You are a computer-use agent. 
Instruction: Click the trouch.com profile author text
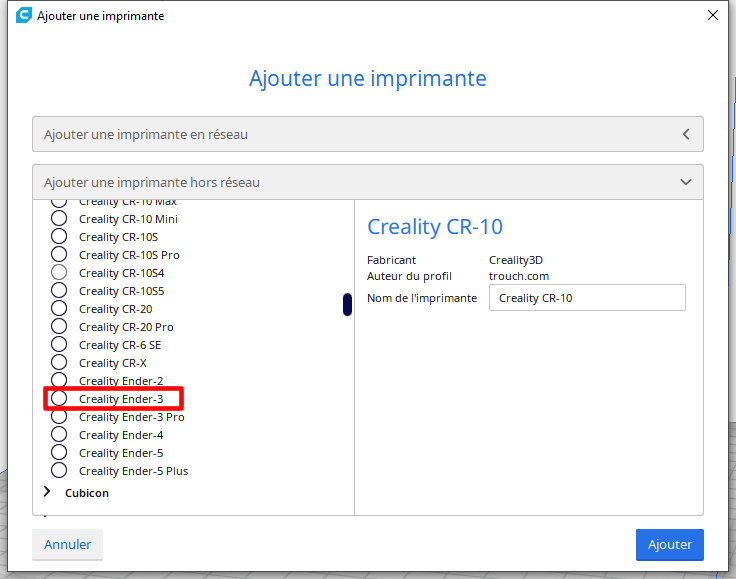[x=519, y=276]
